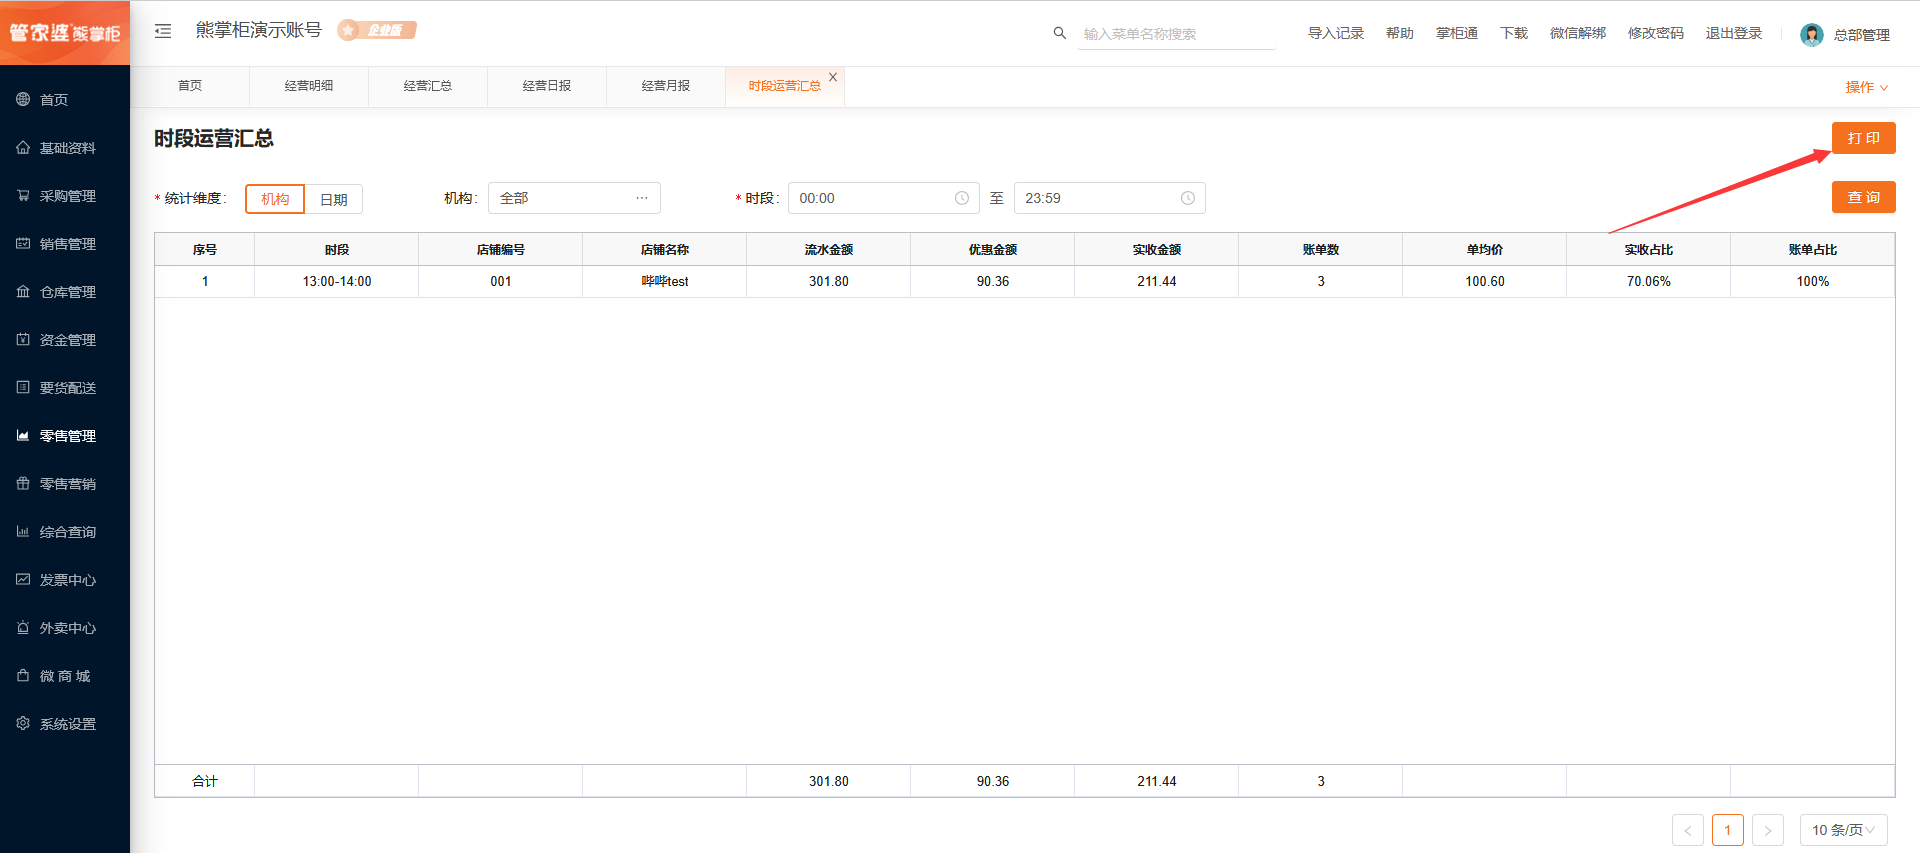Click 微信解绑 link
The width and height of the screenshot is (1920, 853).
pos(1578,33)
